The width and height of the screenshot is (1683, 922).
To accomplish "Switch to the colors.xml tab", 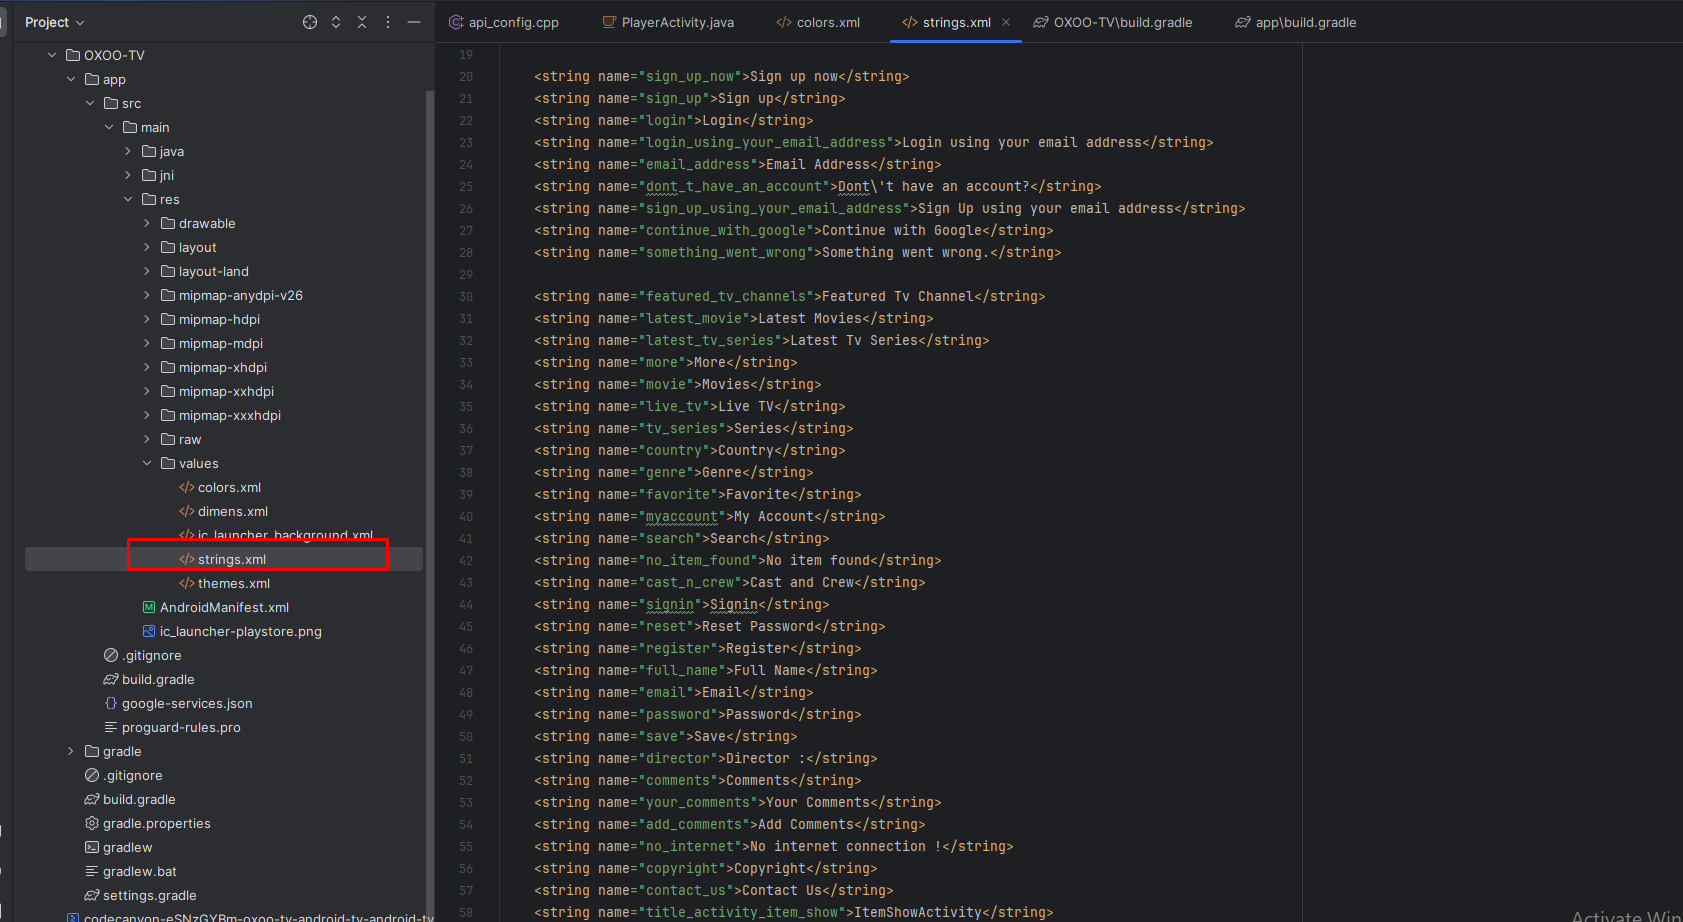I will click(x=818, y=22).
